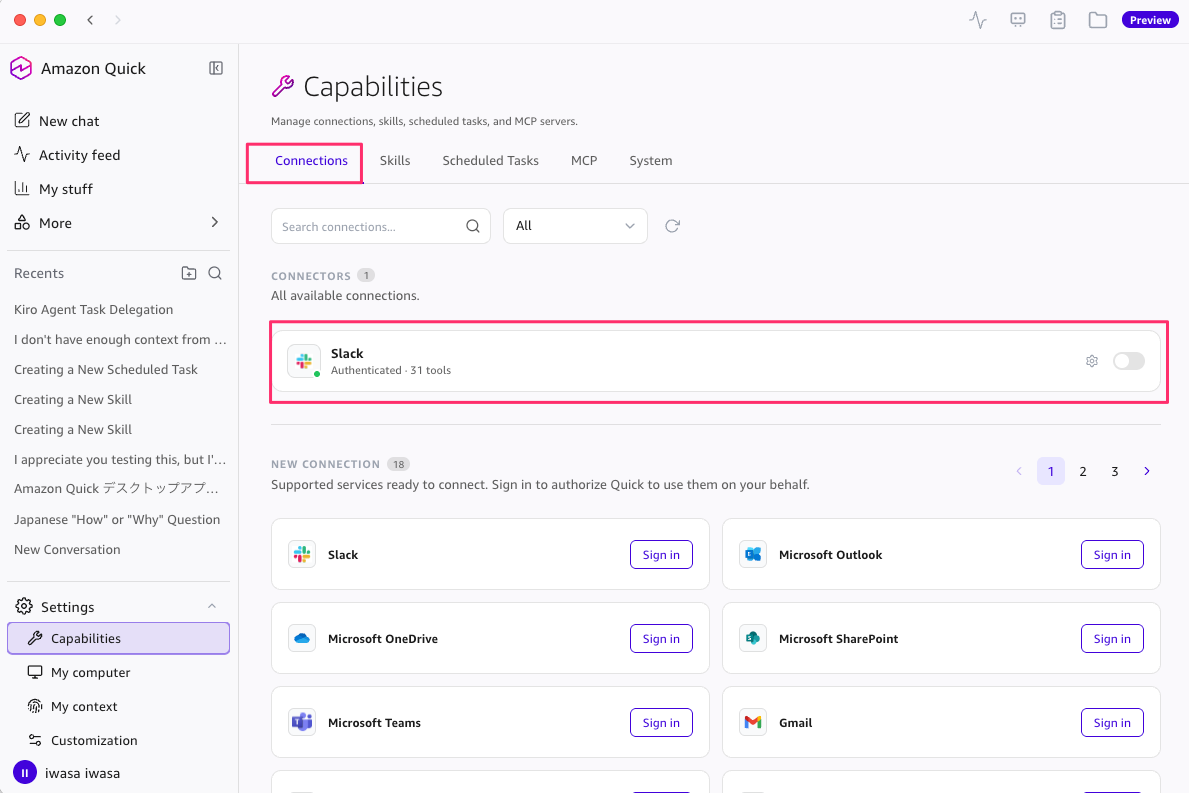
Task: Click the Microsoft SharePoint logo
Action: click(753, 638)
